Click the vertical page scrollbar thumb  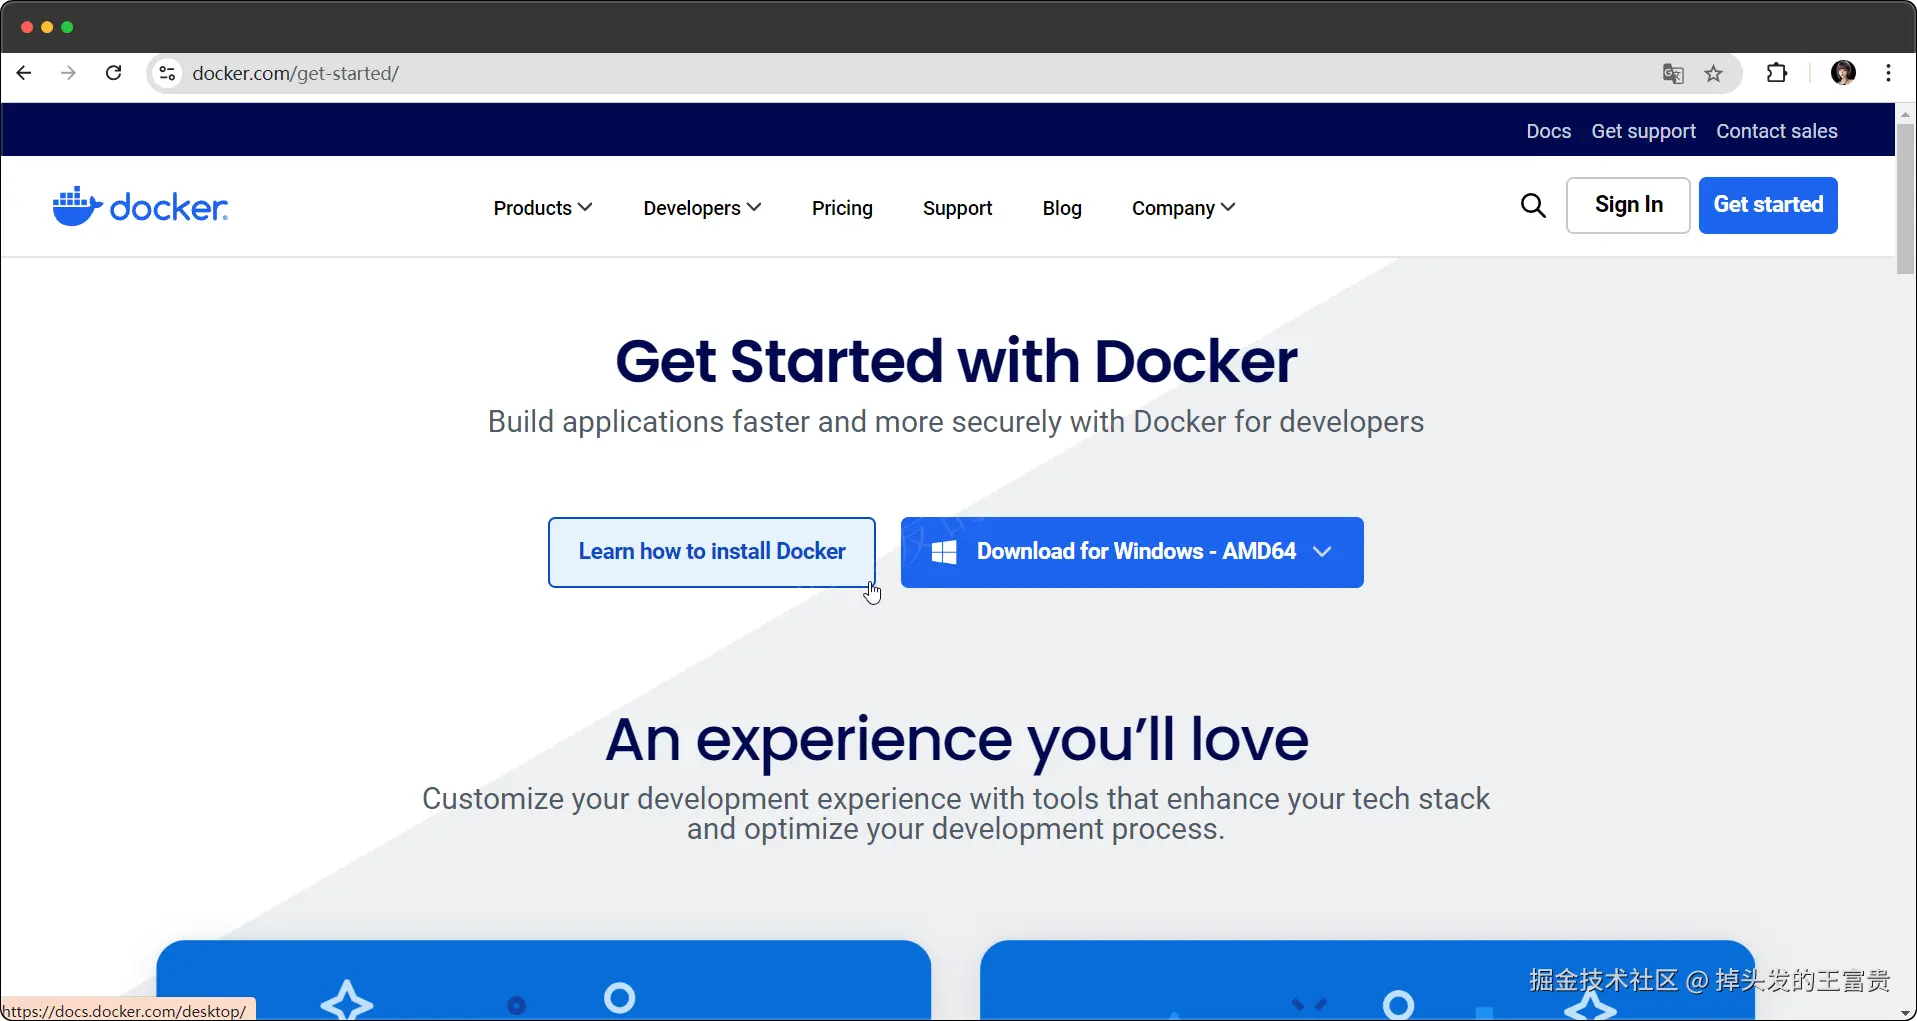tap(1906, 198)
